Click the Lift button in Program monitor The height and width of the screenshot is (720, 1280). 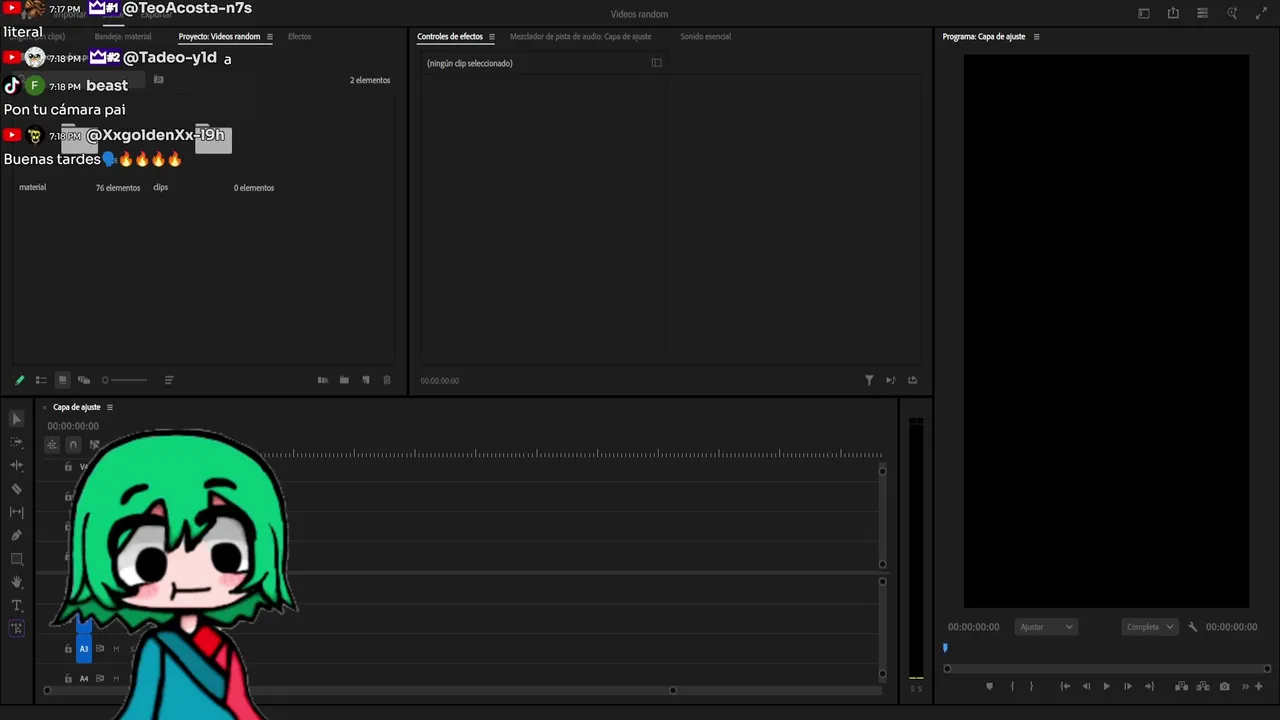coord(1181,686)
